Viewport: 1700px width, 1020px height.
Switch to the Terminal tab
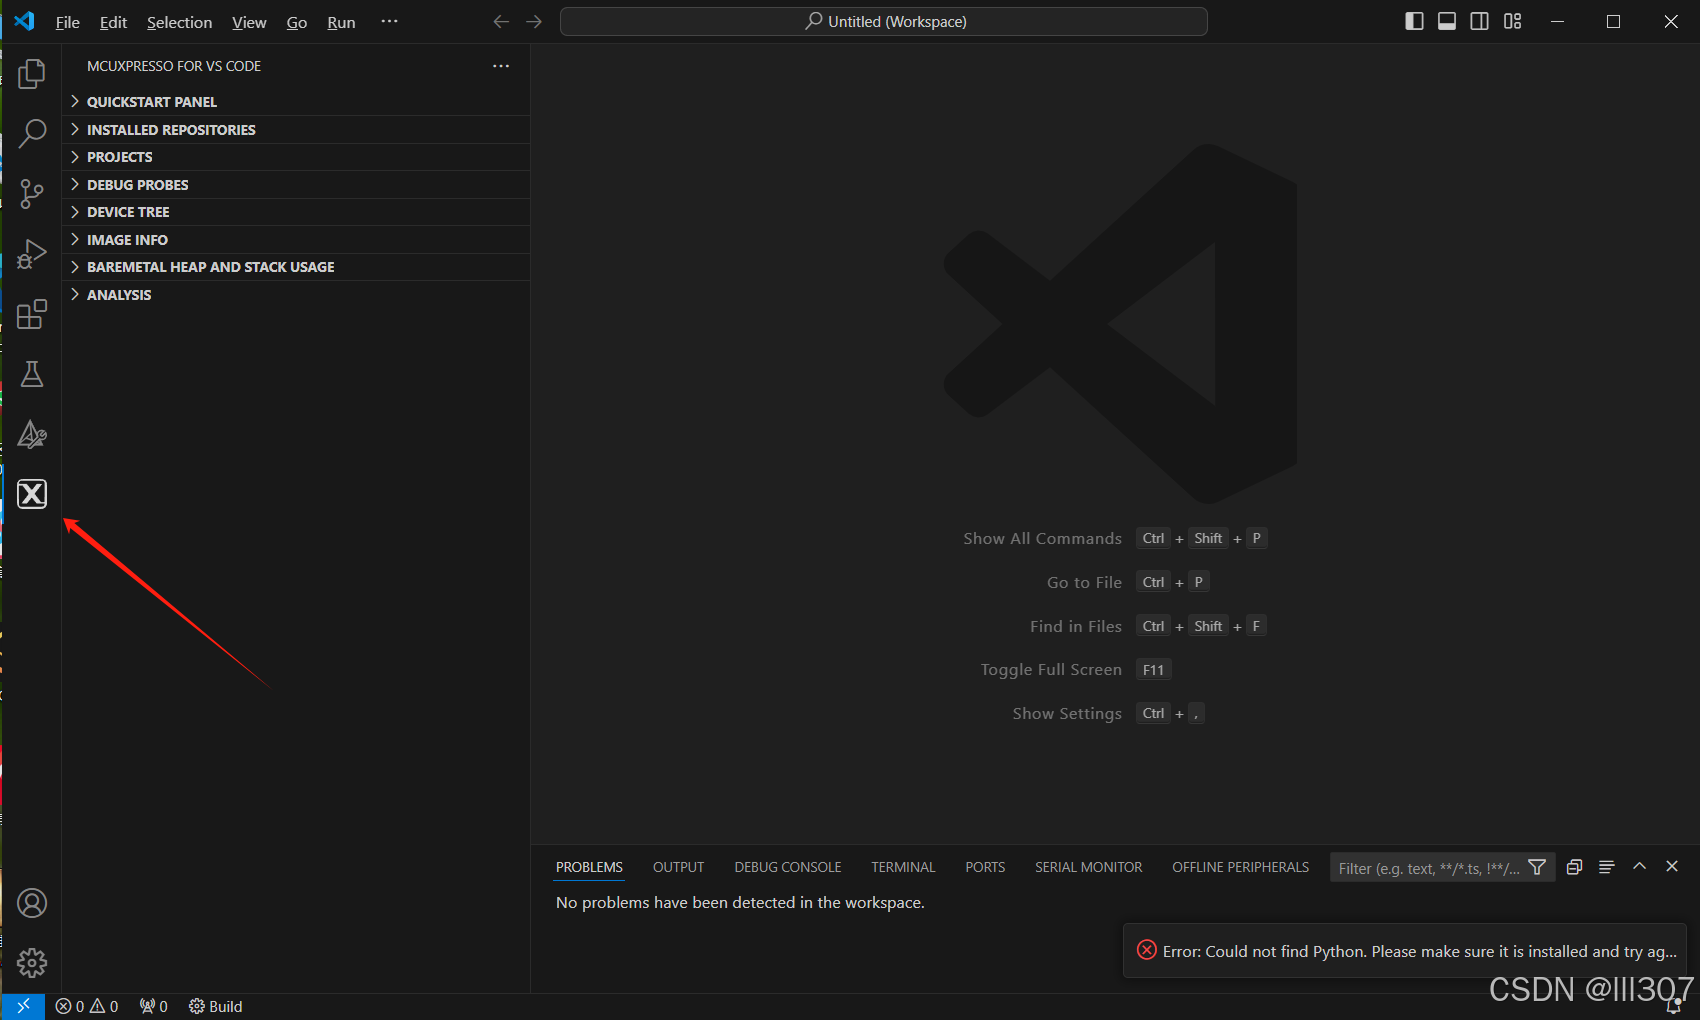pos(903,867)
